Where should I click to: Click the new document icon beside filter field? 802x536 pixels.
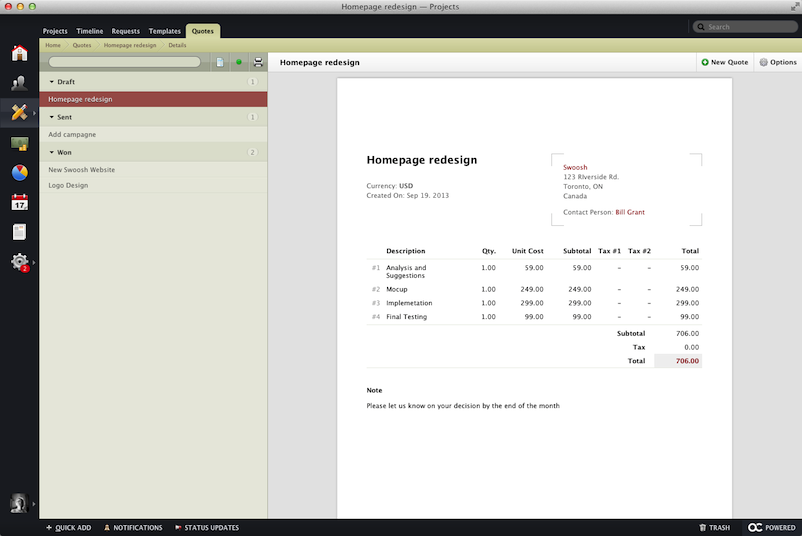[x=220, y=62]
